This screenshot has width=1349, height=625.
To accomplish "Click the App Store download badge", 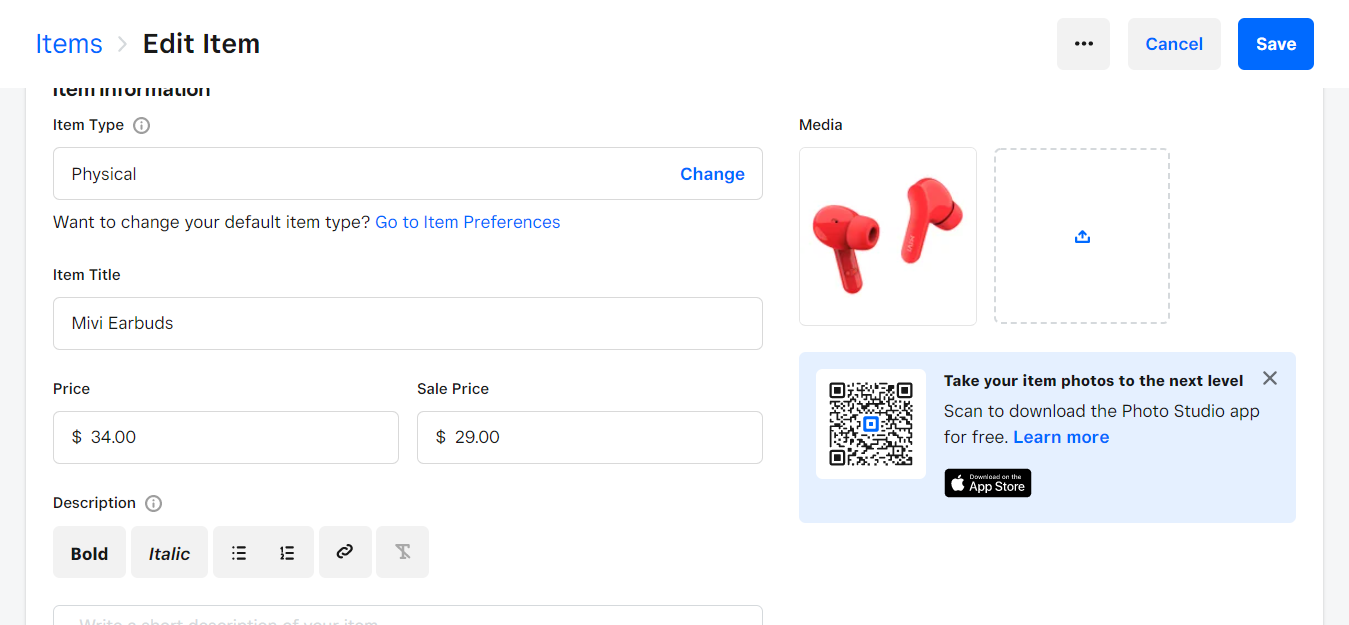I will tap(987, 483).
